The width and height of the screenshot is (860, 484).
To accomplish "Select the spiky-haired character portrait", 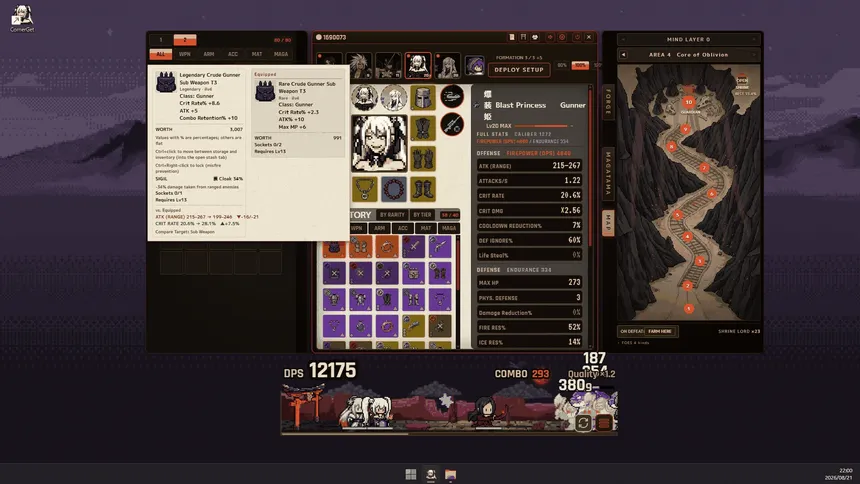I will click(359, 65).
